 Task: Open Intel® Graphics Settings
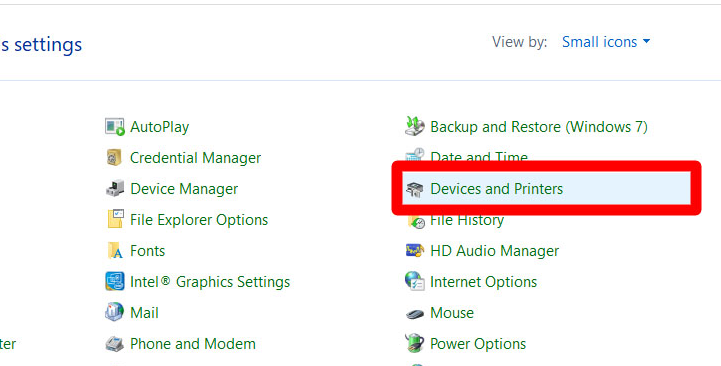[x=210, y=281]
